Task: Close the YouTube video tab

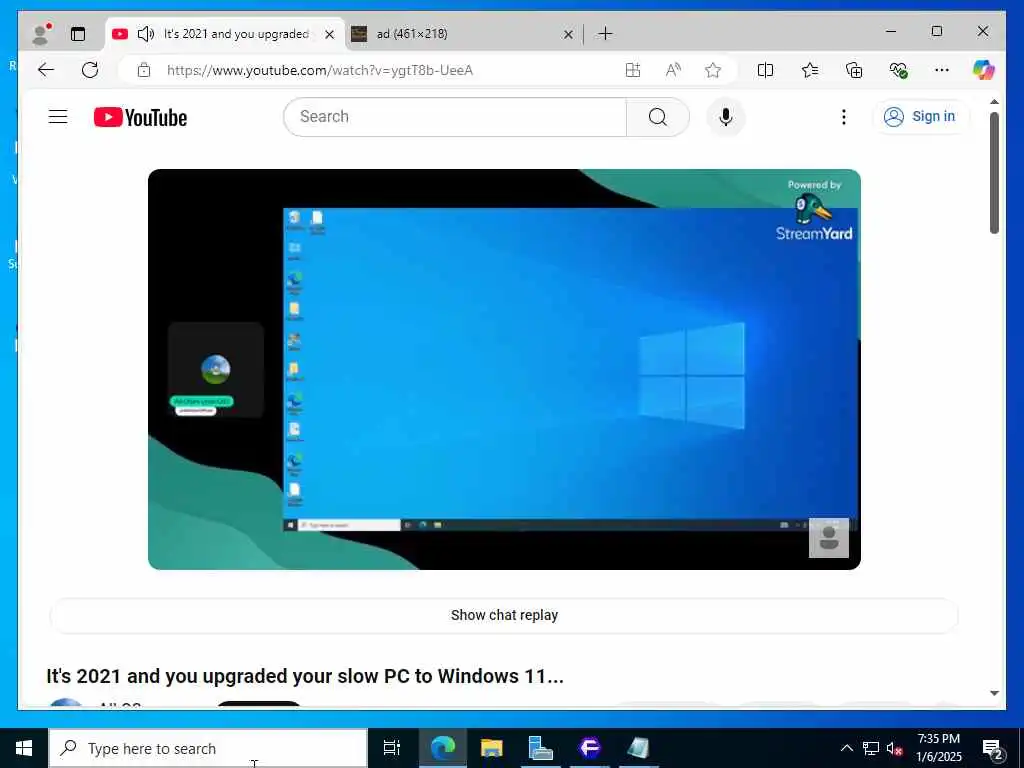Action: (x=330, y=34)
